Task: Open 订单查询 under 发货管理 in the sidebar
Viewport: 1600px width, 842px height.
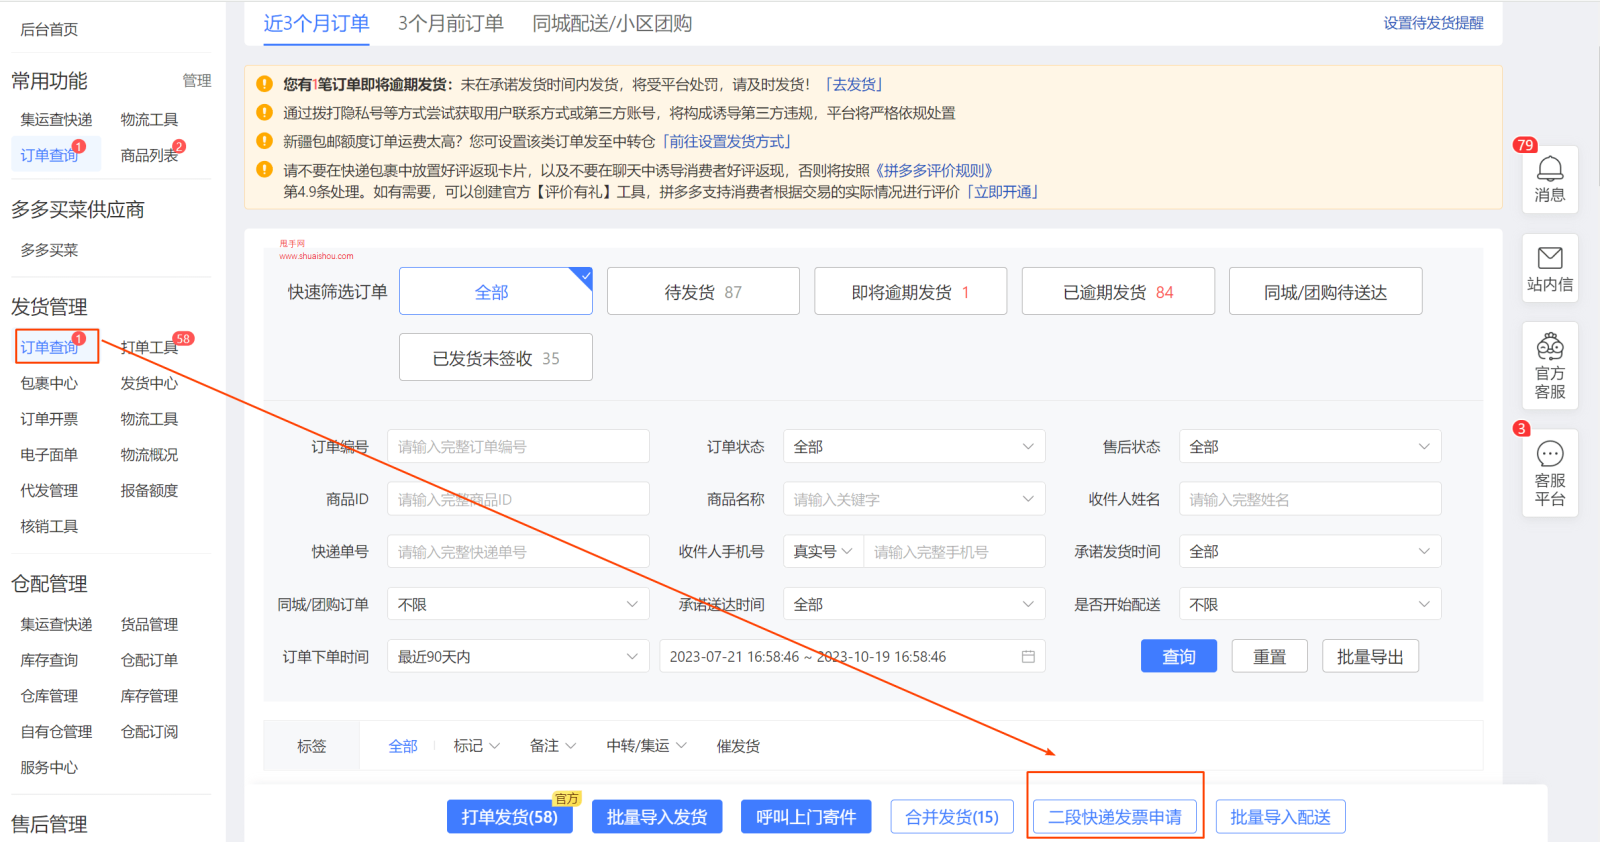Action: (x=49, y=347)
